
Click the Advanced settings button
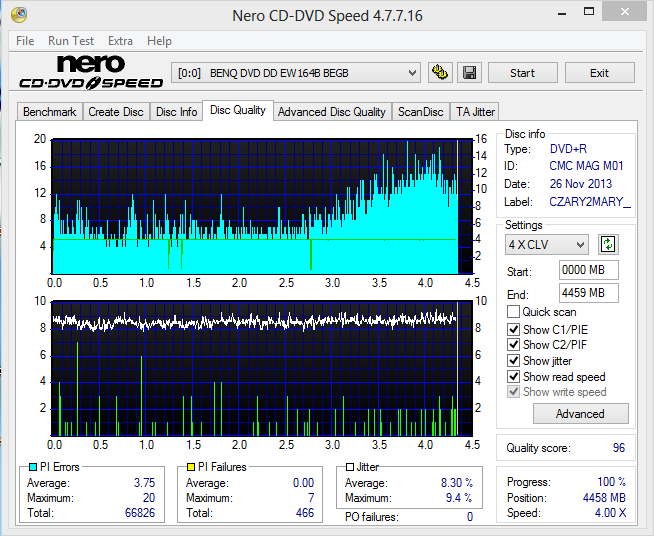tap(581, 413)
